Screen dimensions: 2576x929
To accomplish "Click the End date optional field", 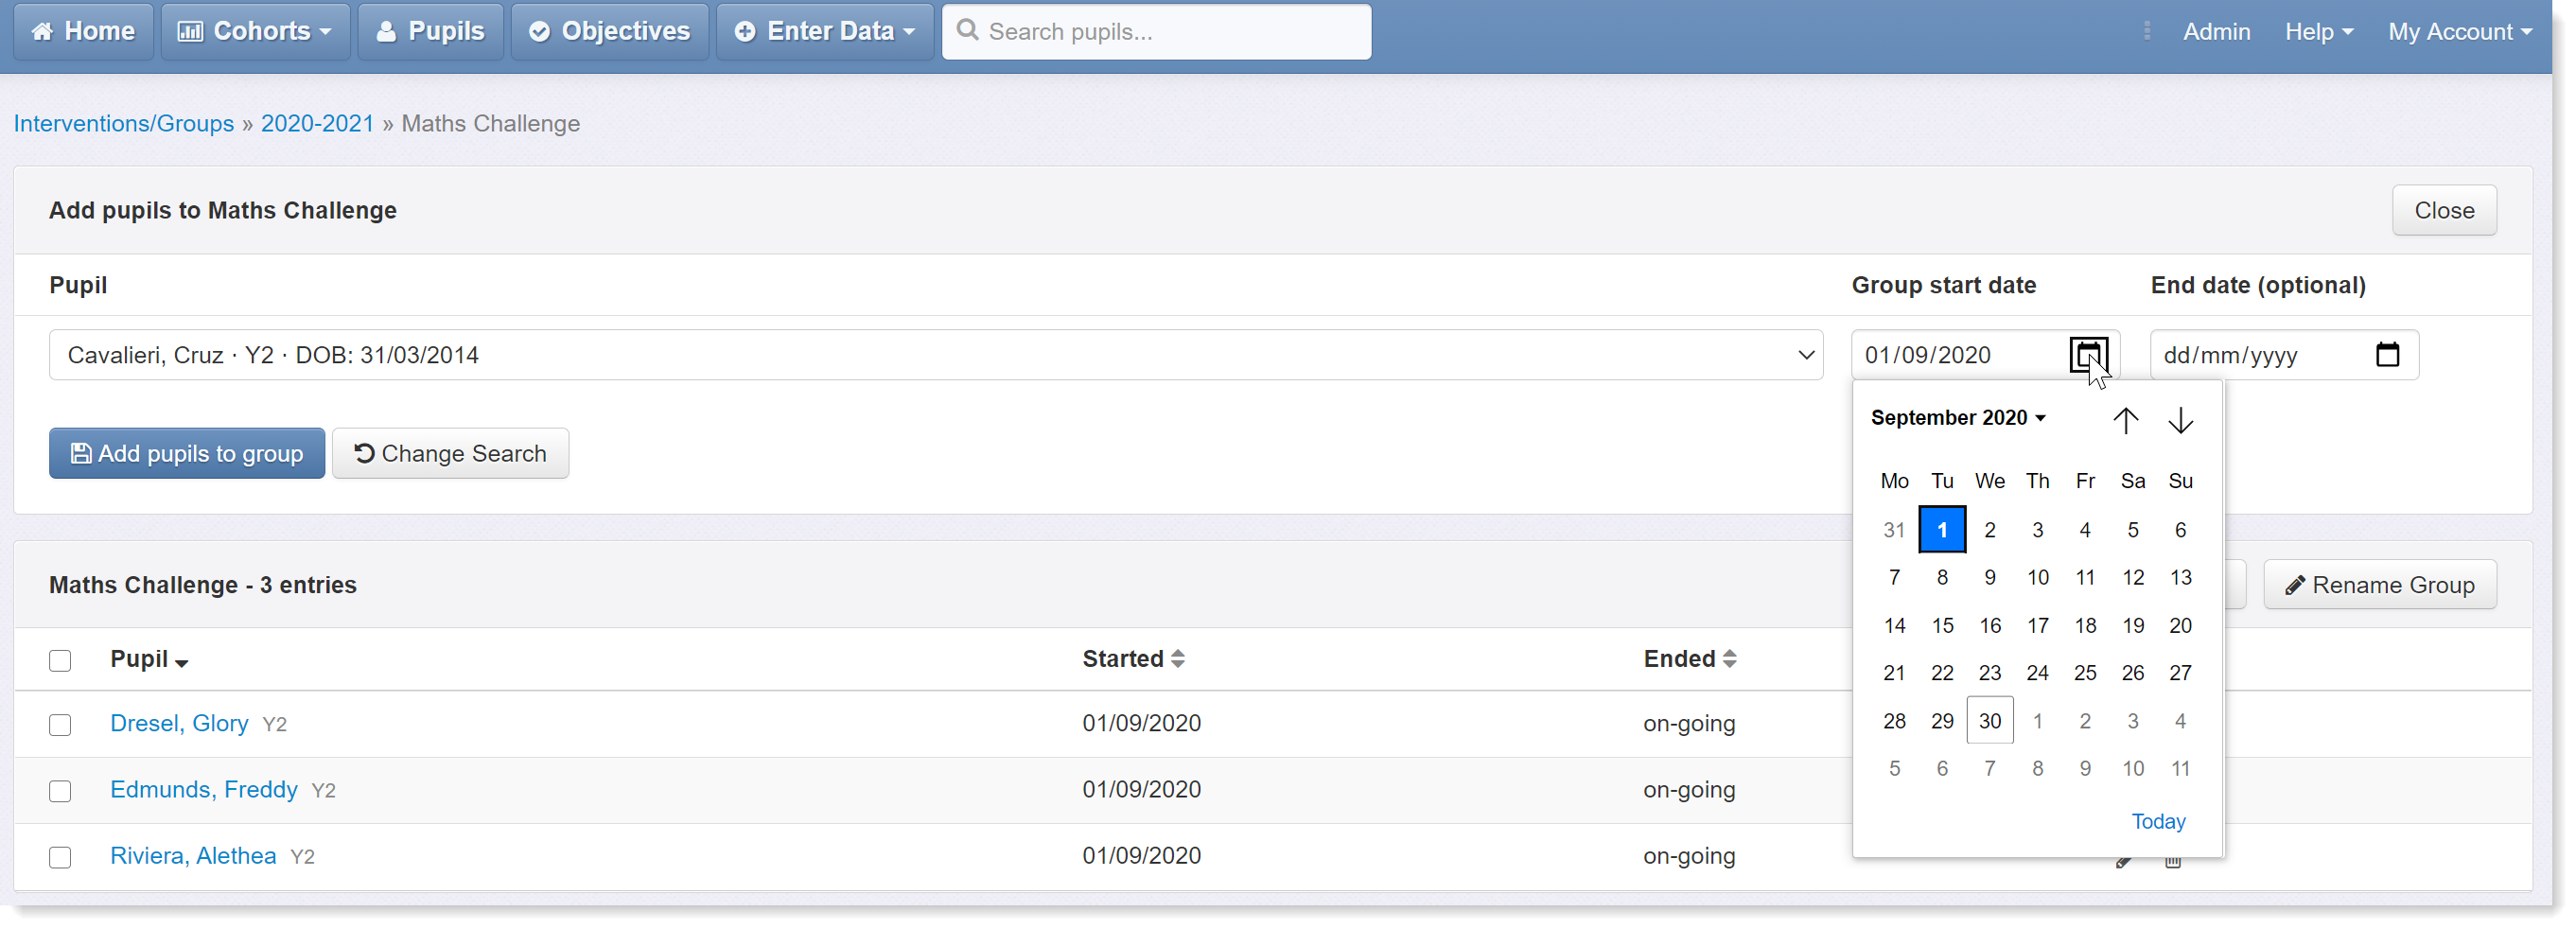I will (x=2283, y=354).
